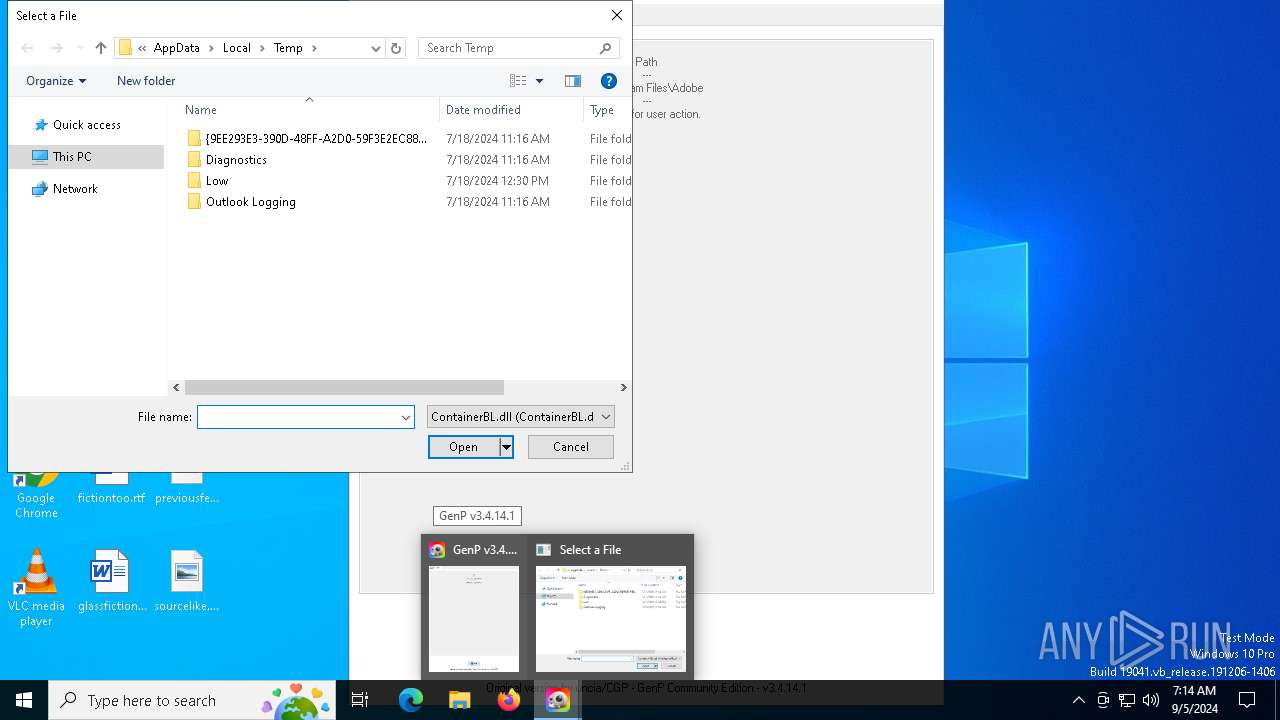Open the Windows Start menu
The height and width of the screenshot is (720, 1280).
[x=24, y=700]
